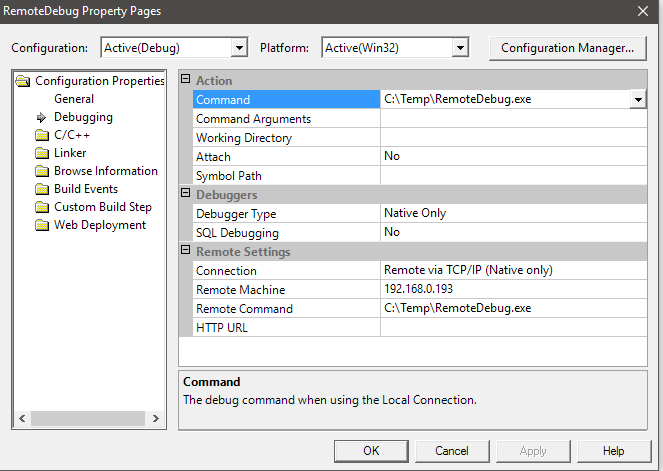The height and width of the screenshot is (471, 663).
Task: Collapse the Remote Settings section
Action: pyautogui.click(x=186, y=251)
